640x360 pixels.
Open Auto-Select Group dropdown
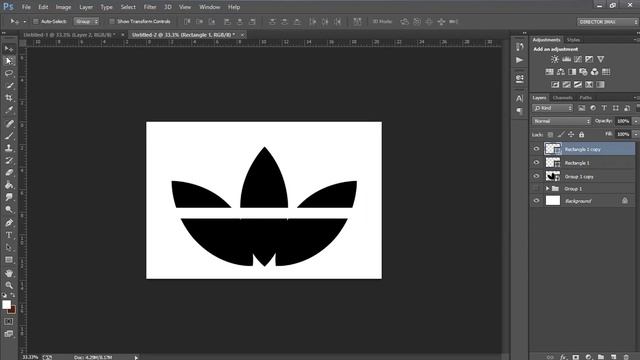click(x=87, y=21)
